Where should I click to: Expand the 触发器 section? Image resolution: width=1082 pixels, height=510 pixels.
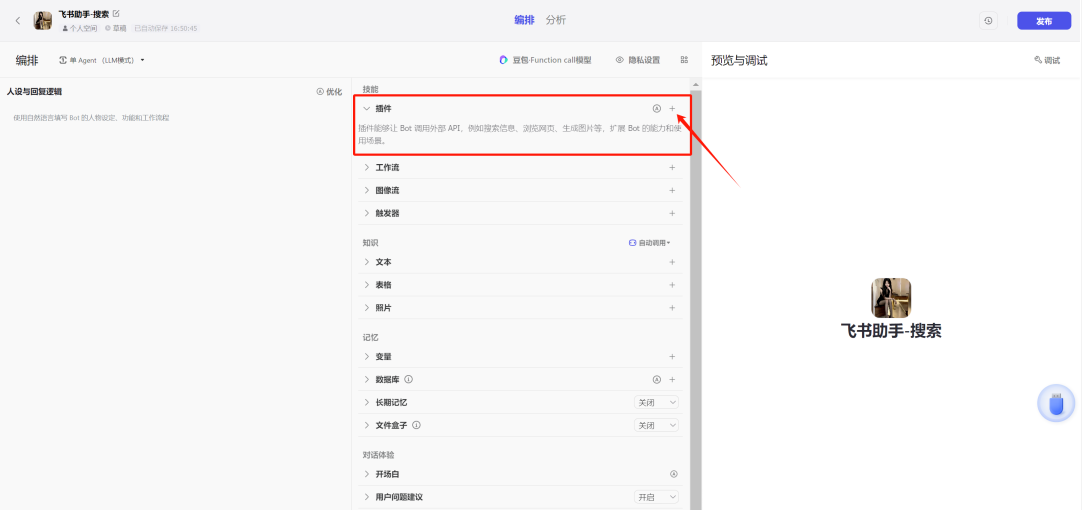tap(367, 213)
